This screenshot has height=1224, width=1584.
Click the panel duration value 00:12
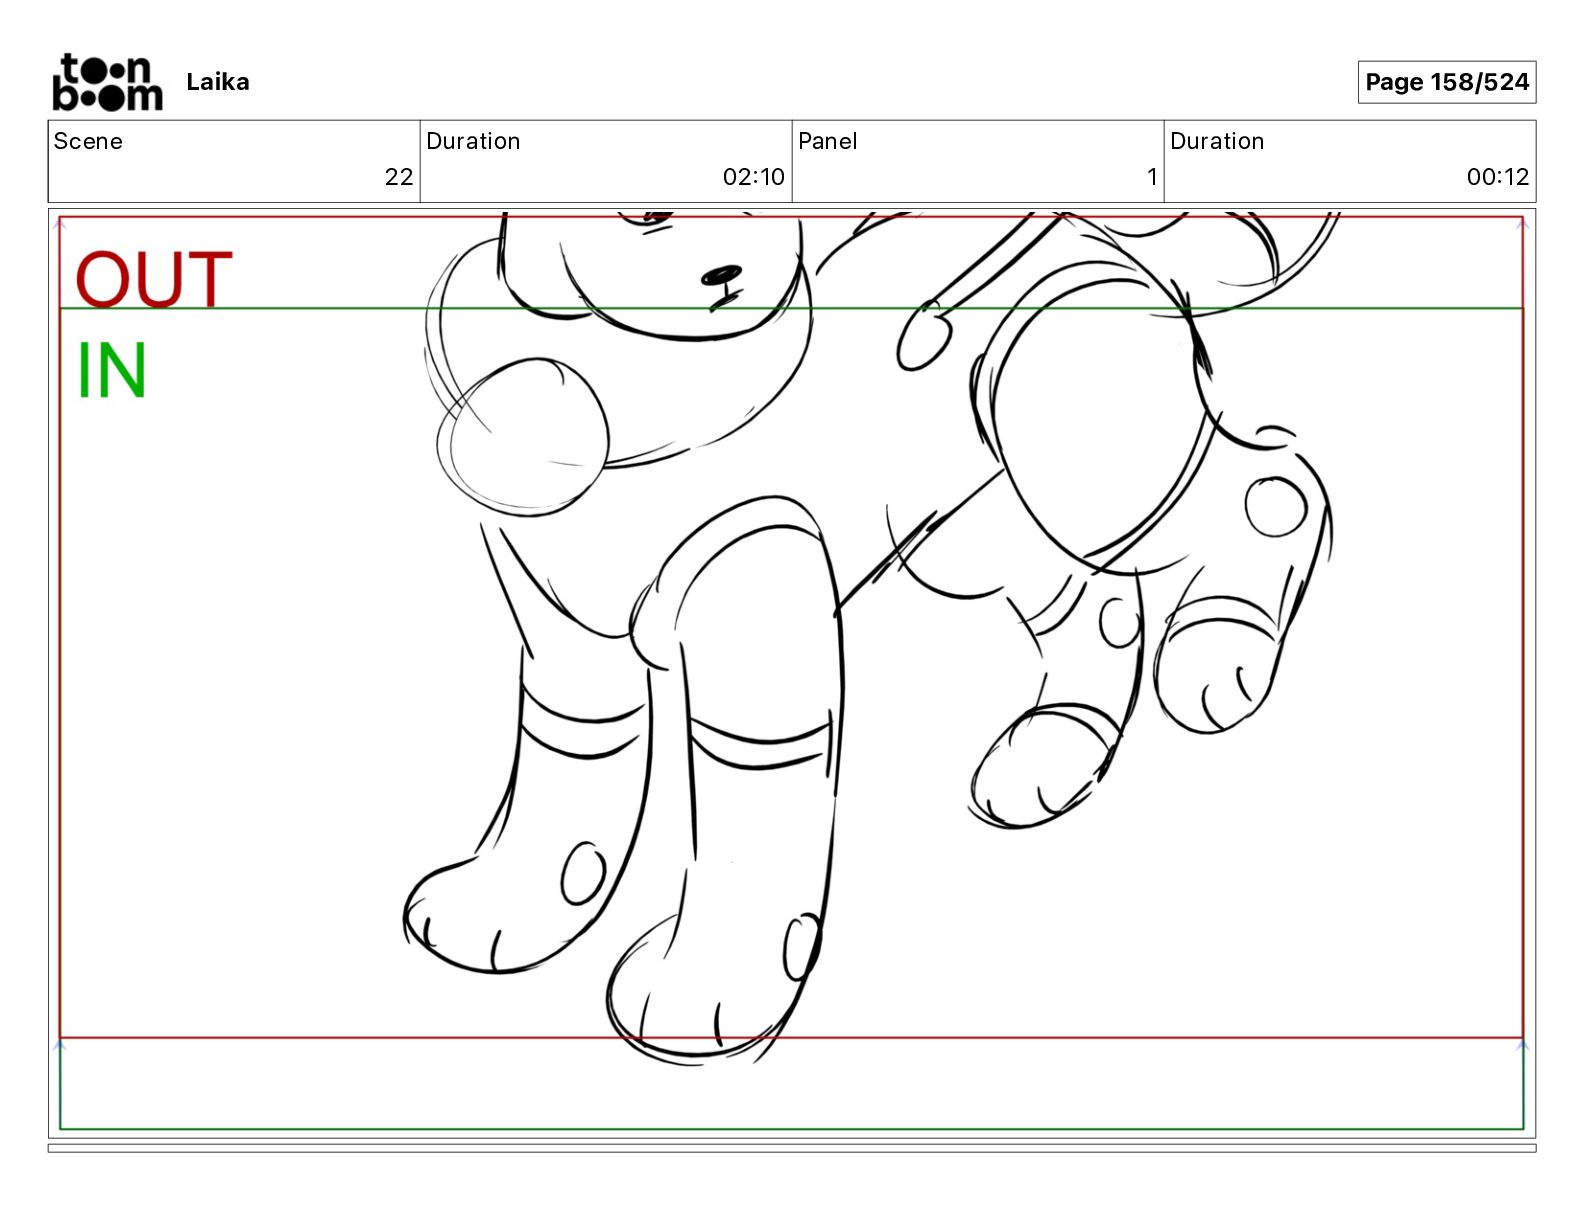click(x=1498, y=177)
